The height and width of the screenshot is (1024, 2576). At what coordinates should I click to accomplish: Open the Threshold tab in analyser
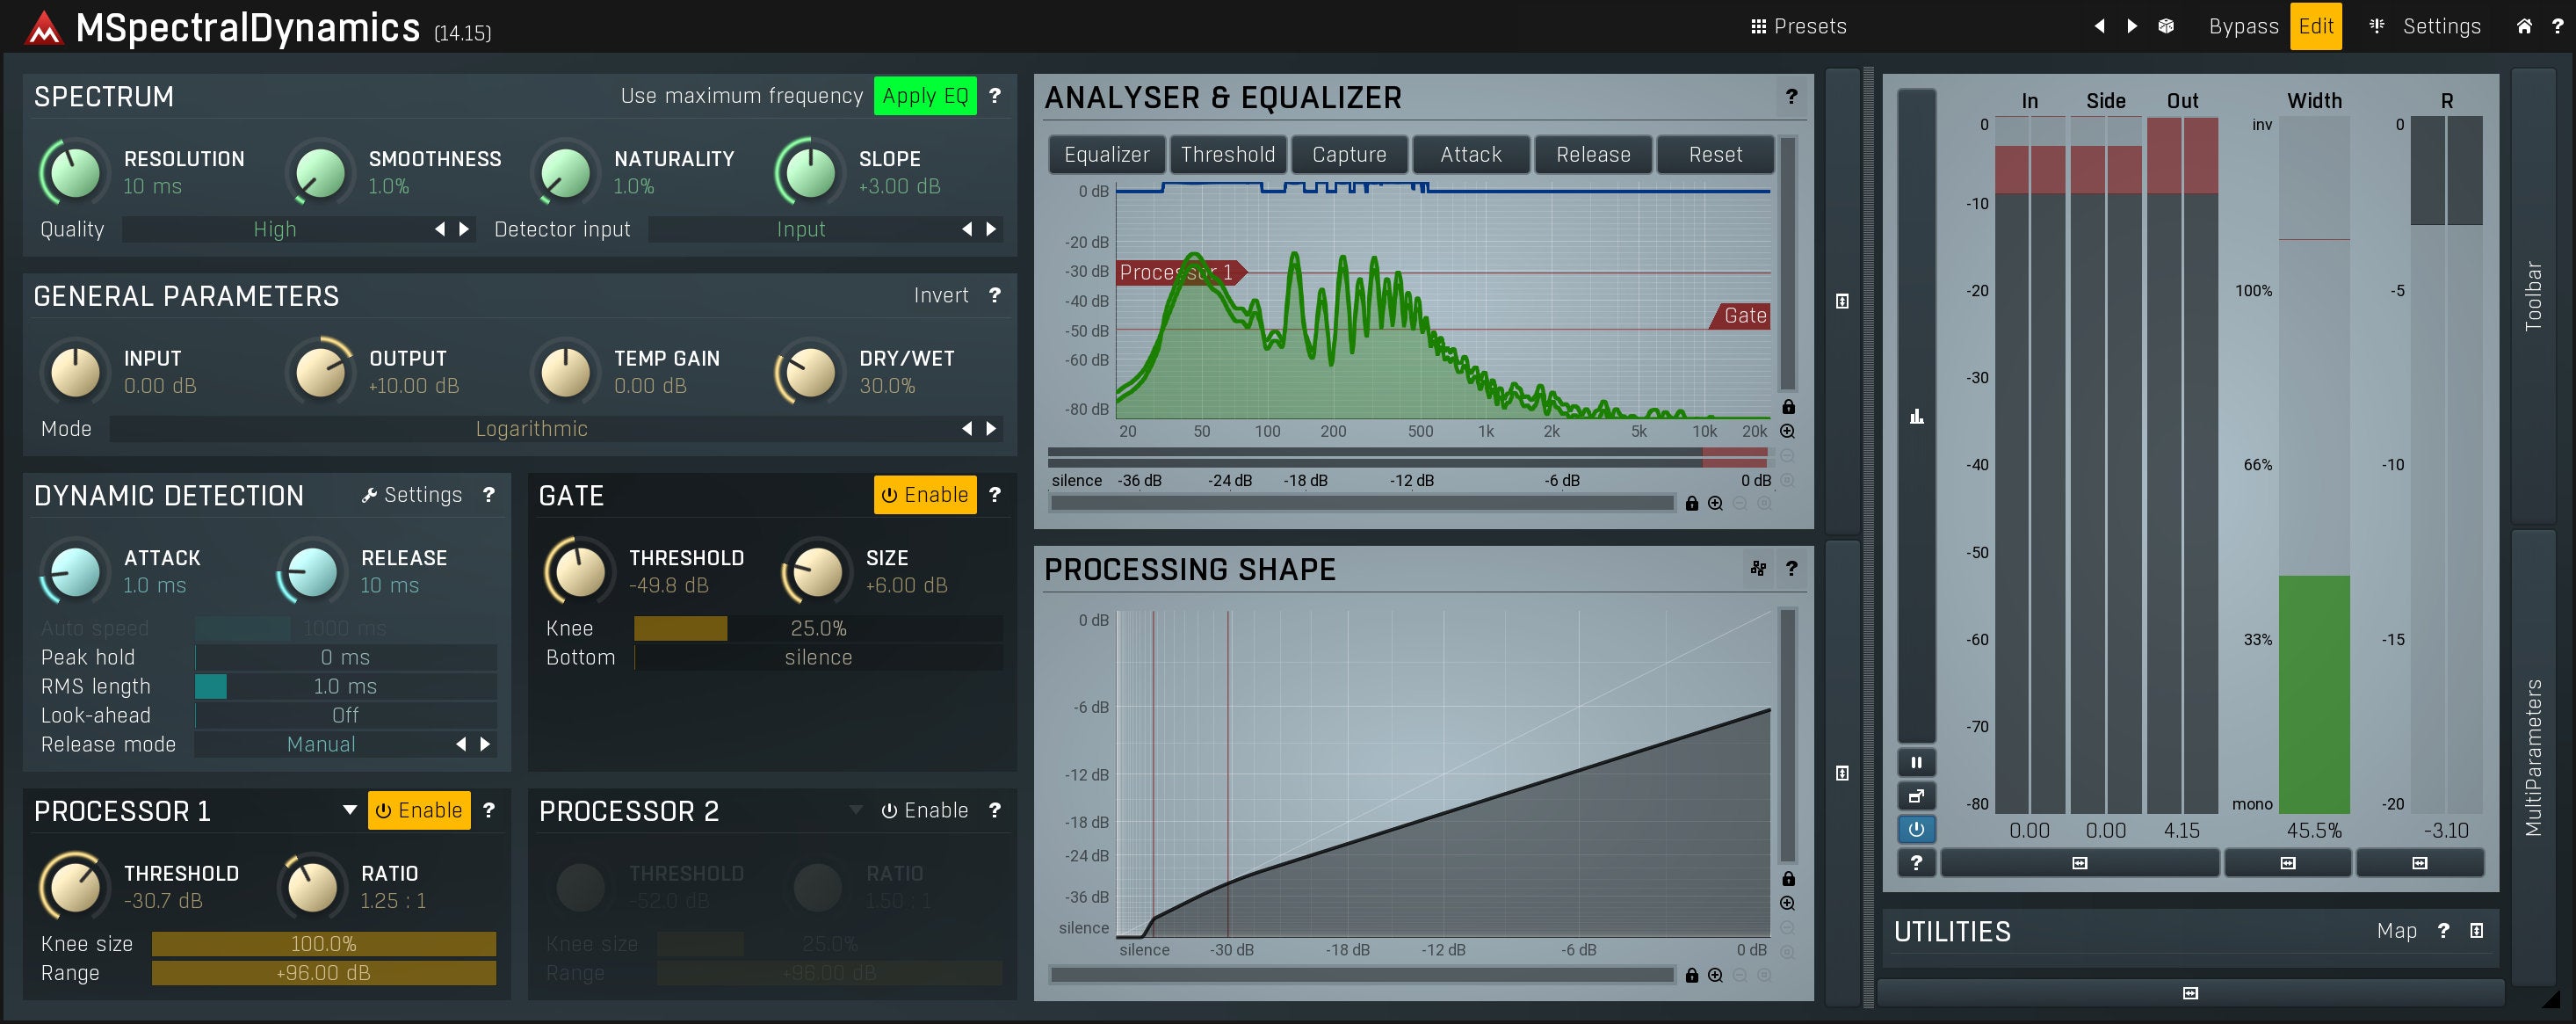click(1227, 155)
